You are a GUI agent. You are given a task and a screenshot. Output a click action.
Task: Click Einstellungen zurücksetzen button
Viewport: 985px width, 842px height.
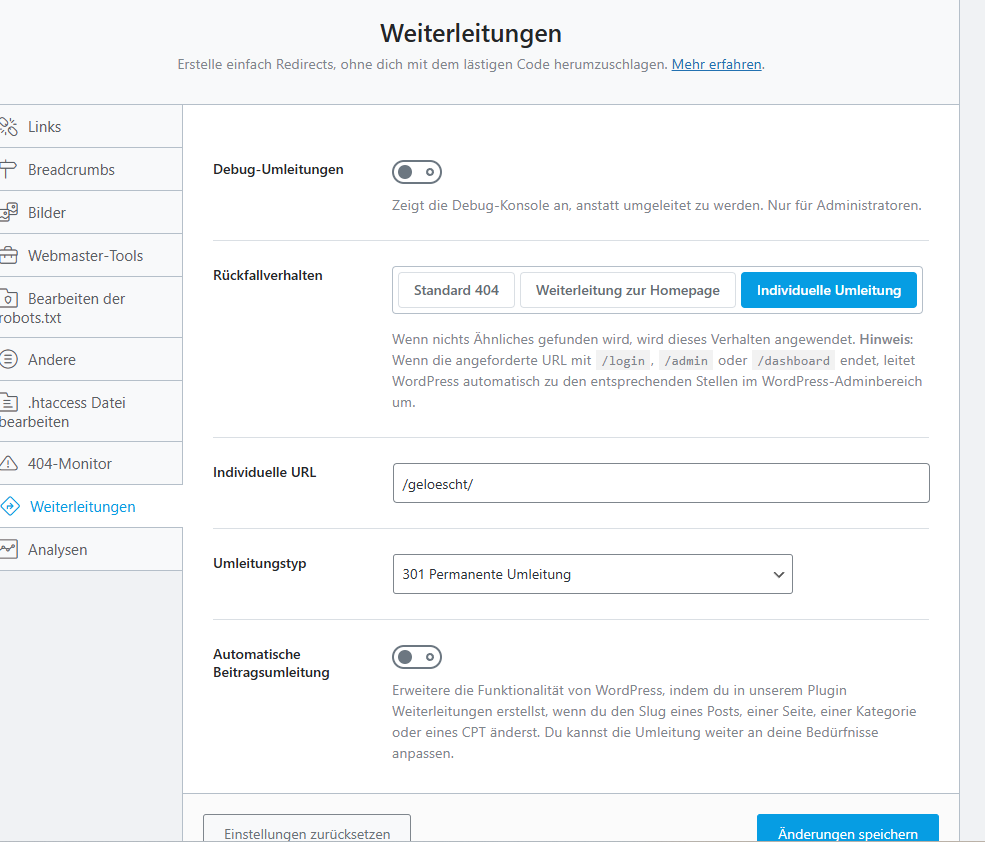pos(306,832)
